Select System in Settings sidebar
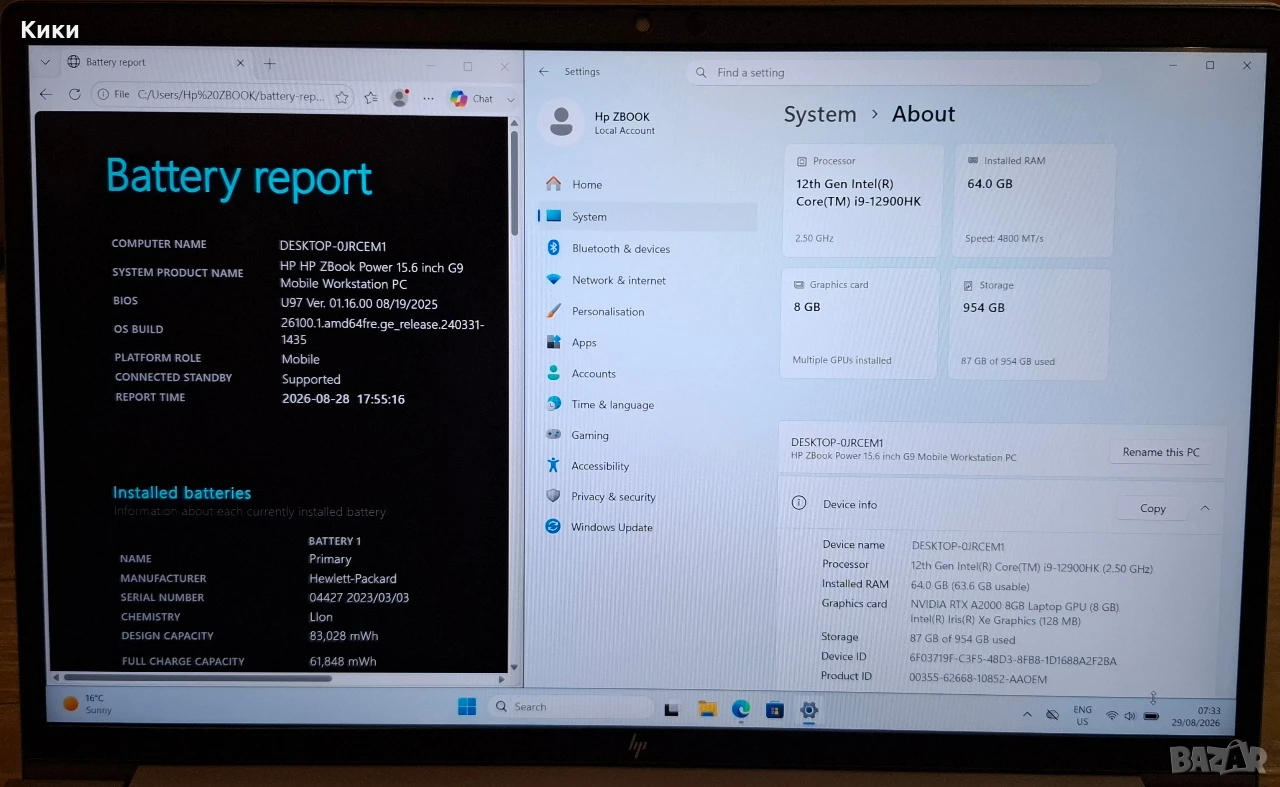This screenshot has height=787, width=1280. point(647,216)
